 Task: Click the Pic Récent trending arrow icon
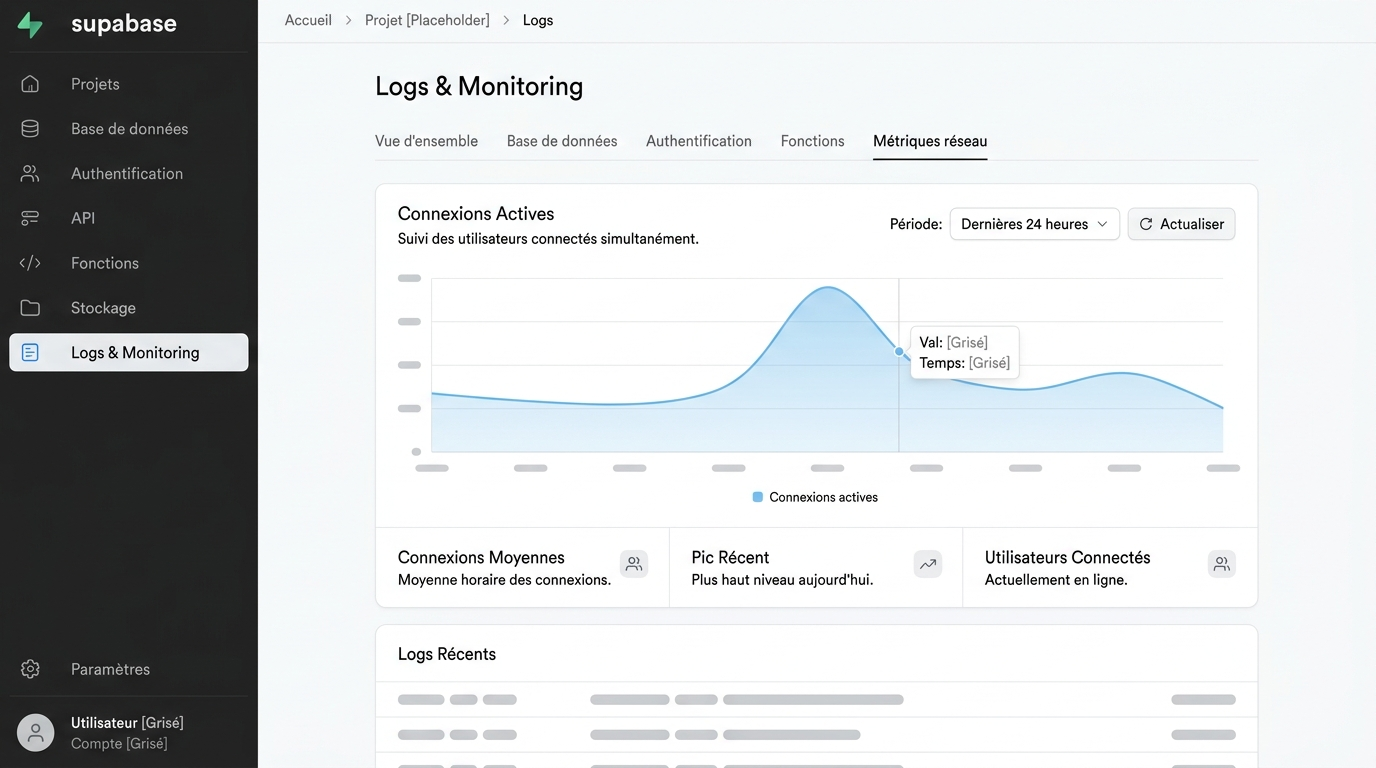[928, 564]
